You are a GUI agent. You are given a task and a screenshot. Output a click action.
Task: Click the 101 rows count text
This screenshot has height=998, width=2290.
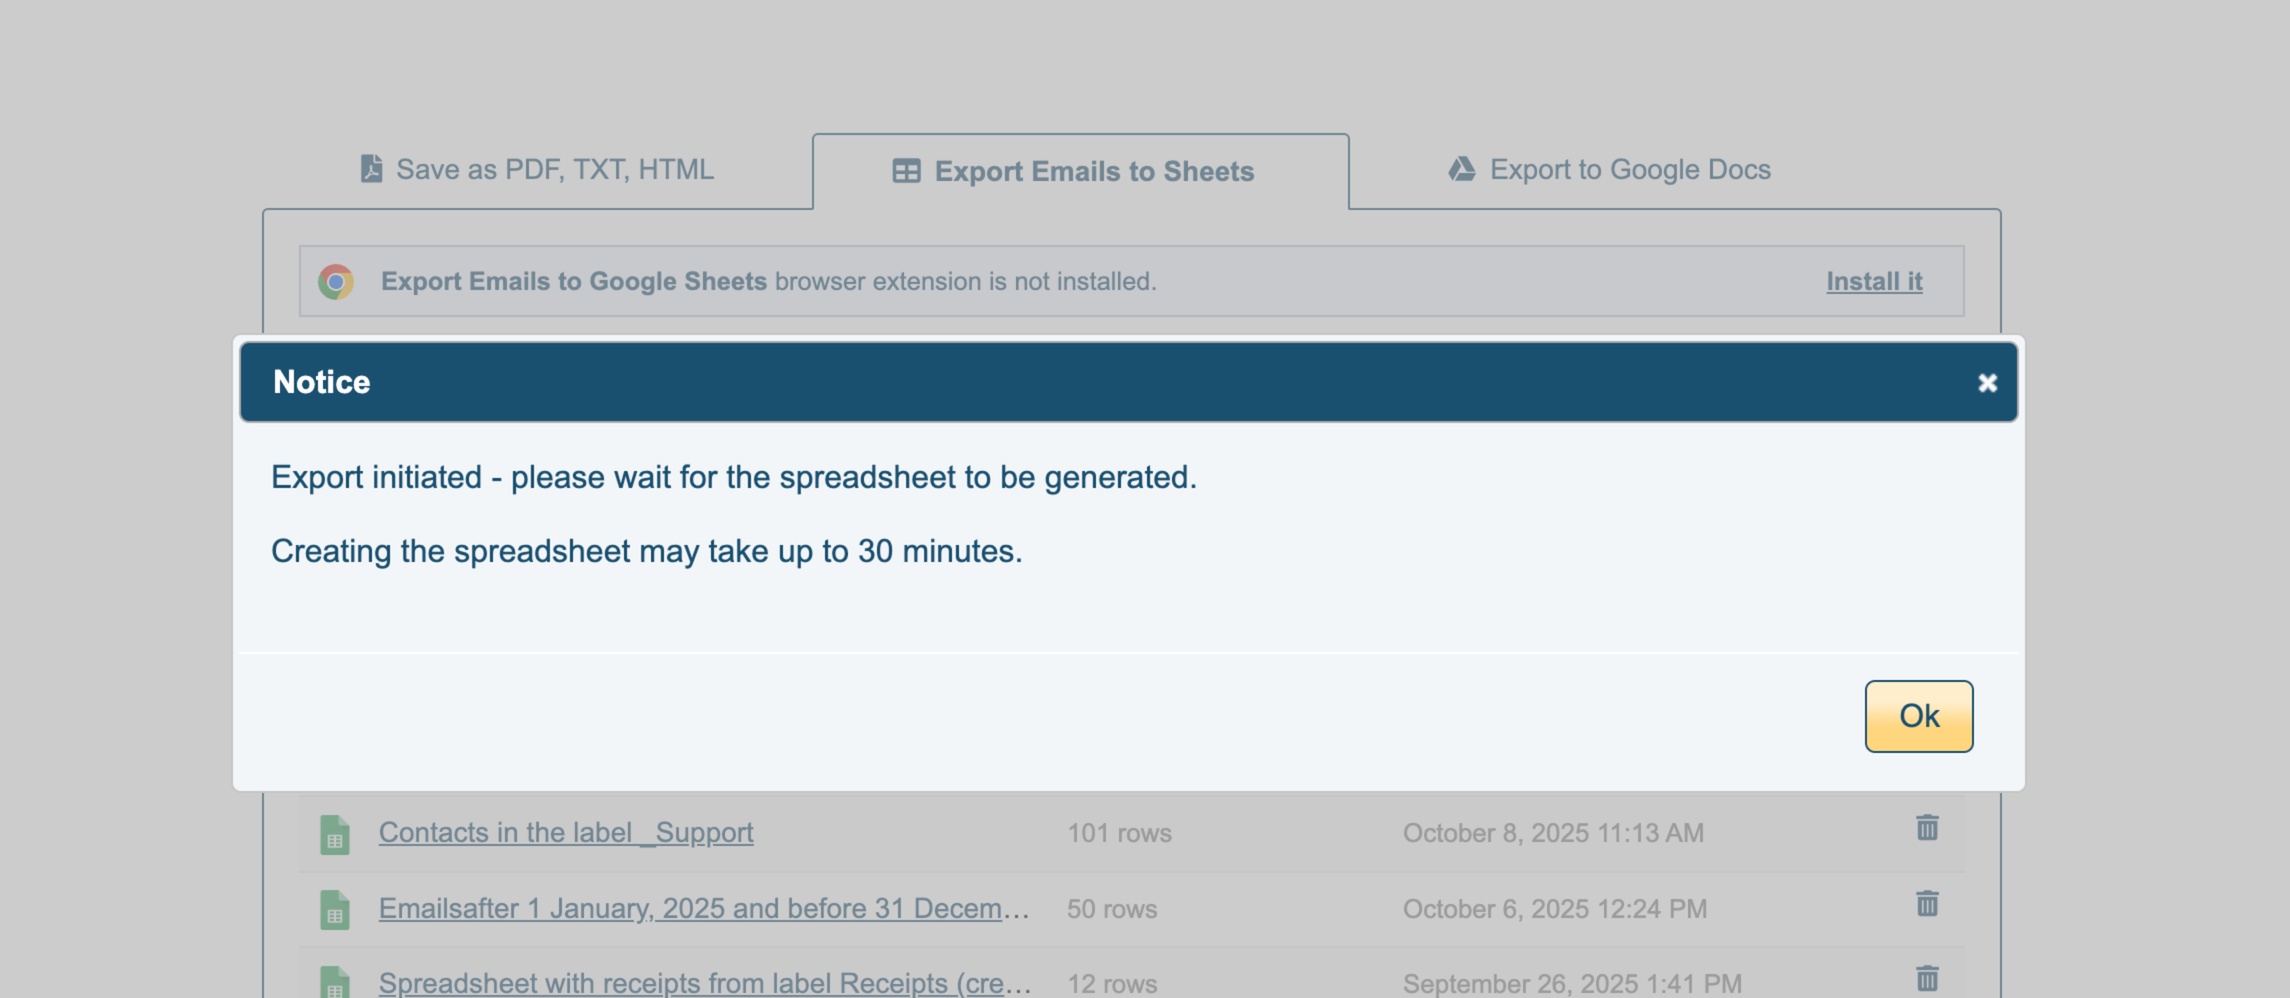click(x=1119, y=833)
